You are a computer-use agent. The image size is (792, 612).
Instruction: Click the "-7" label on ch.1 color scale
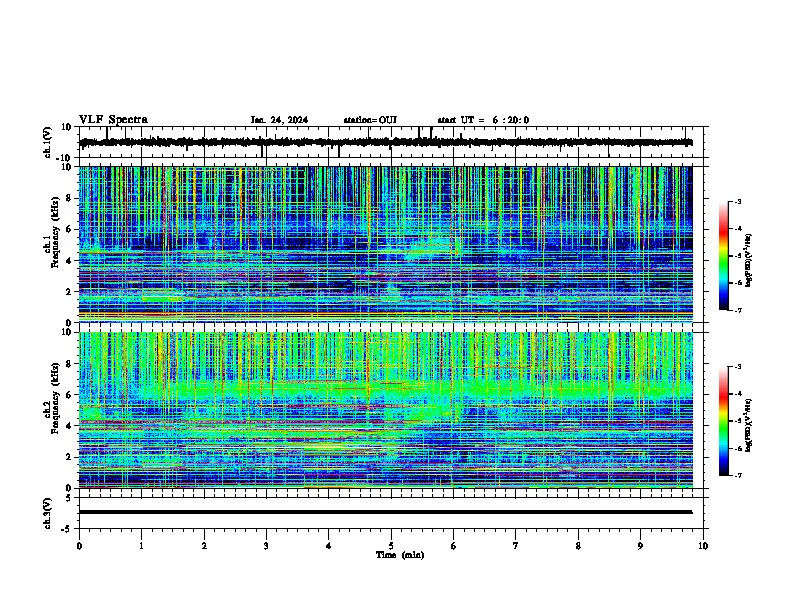pos(737,310)
